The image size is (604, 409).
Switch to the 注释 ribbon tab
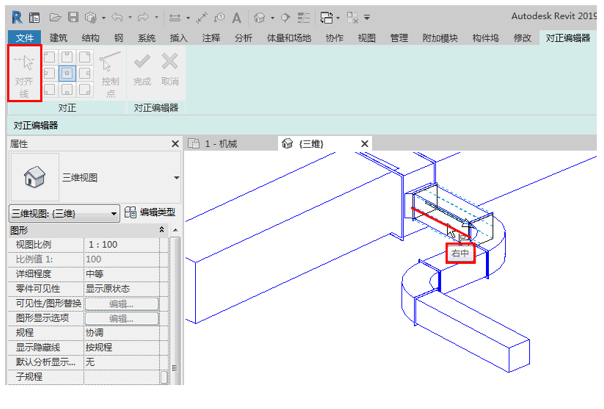coord(211,38)
